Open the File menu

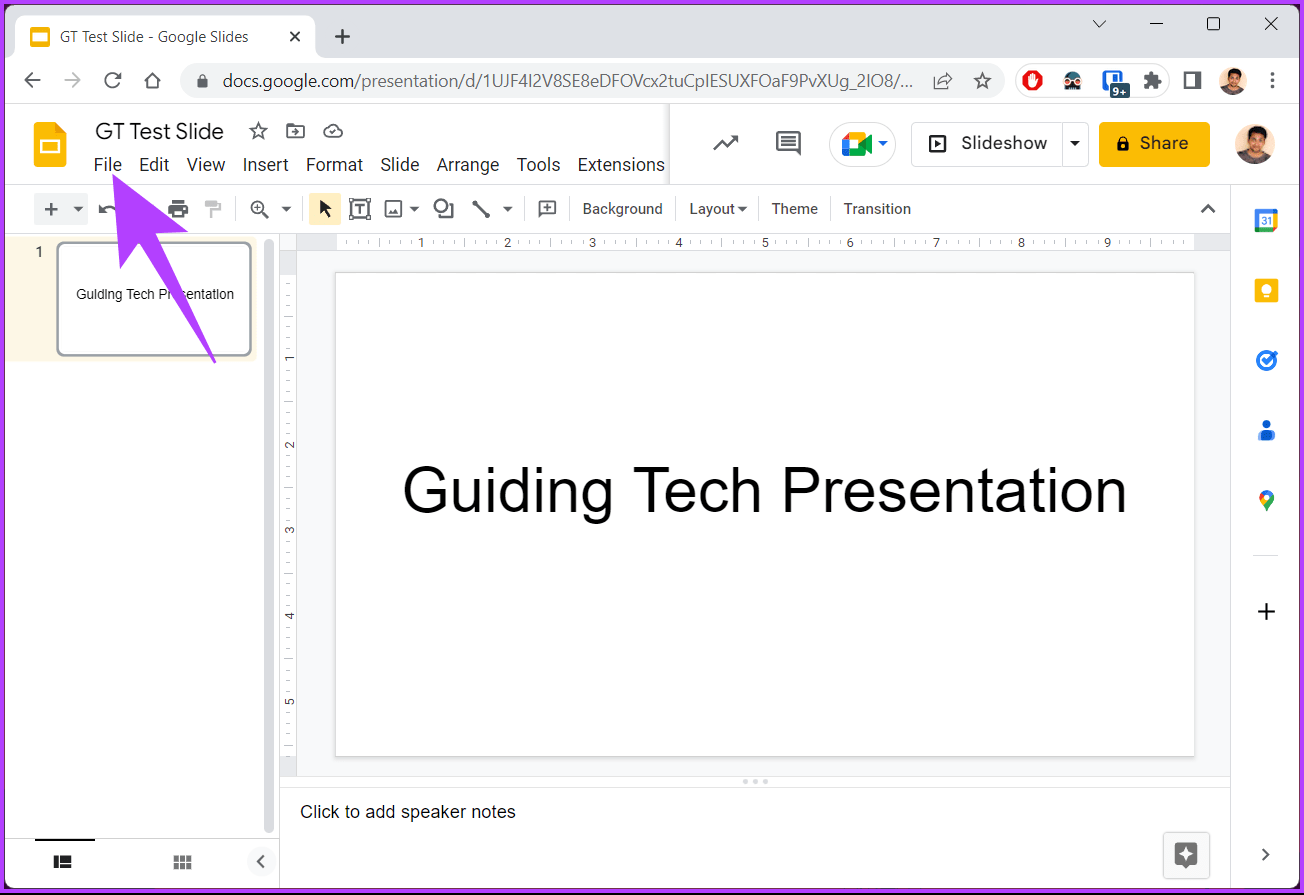point(107,164)
